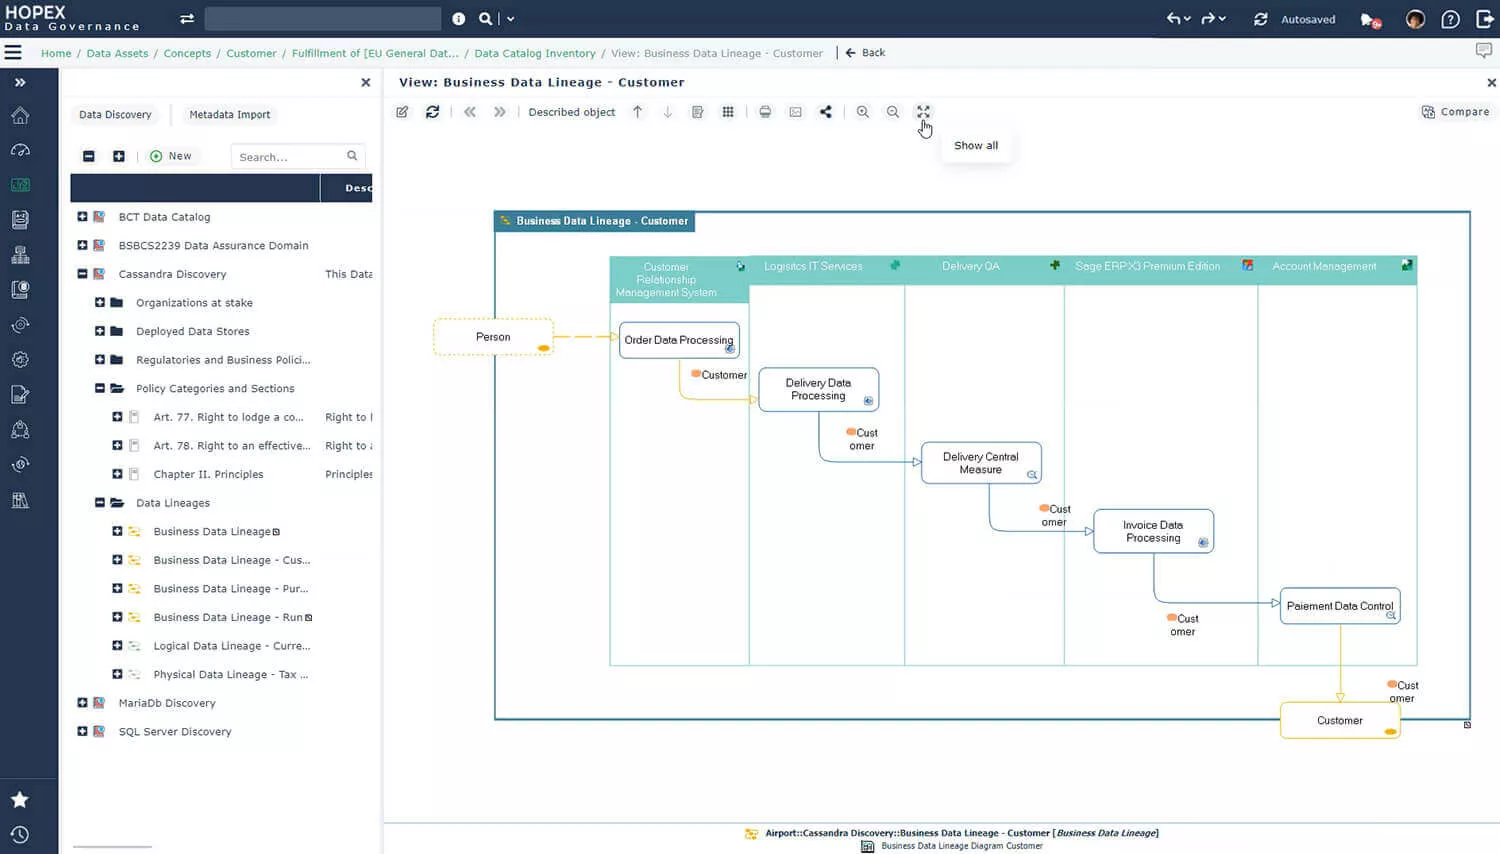Go to next with double right chevrons
This screenshot has height=854, width=1500.
(x=499, y=112)
